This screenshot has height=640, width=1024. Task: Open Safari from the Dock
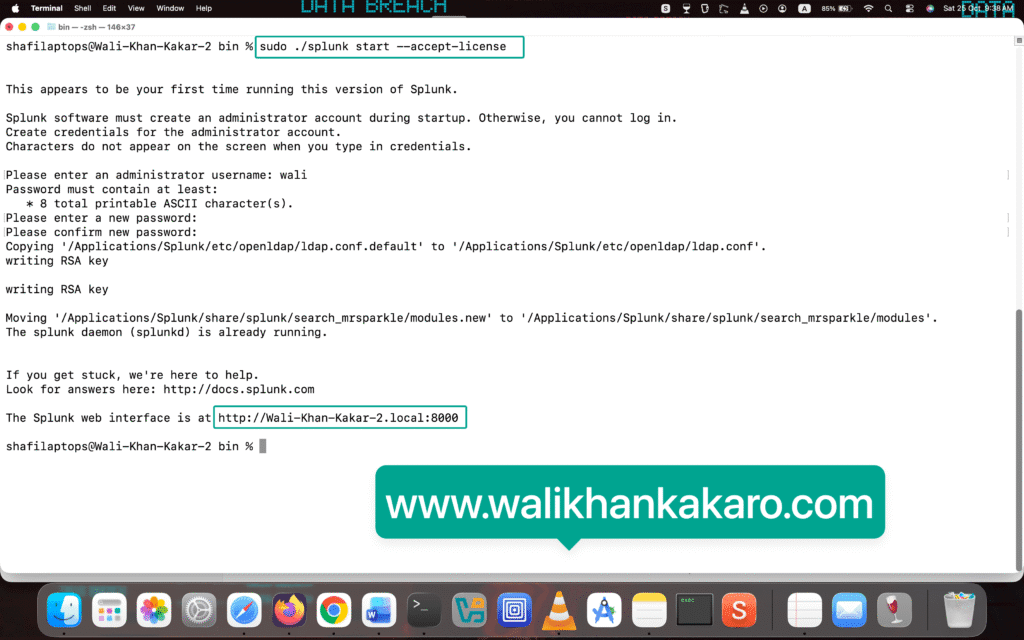click(244, 610)
